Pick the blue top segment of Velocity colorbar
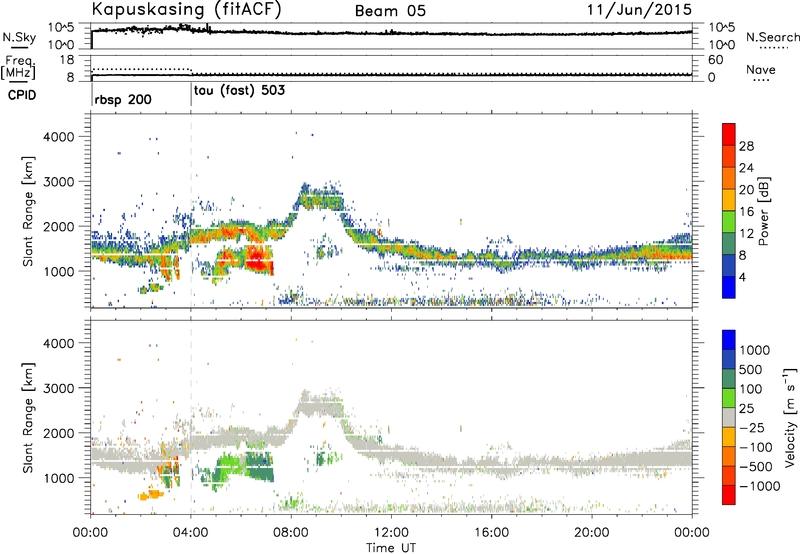This screenshot has height=554, width=800. pyautogui.click(x=729, y=340)
